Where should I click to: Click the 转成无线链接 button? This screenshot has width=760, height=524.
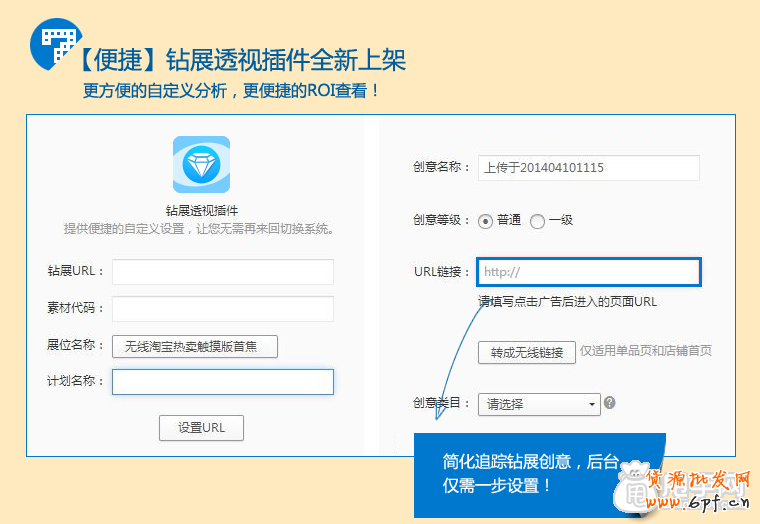[x=527, y=352]
